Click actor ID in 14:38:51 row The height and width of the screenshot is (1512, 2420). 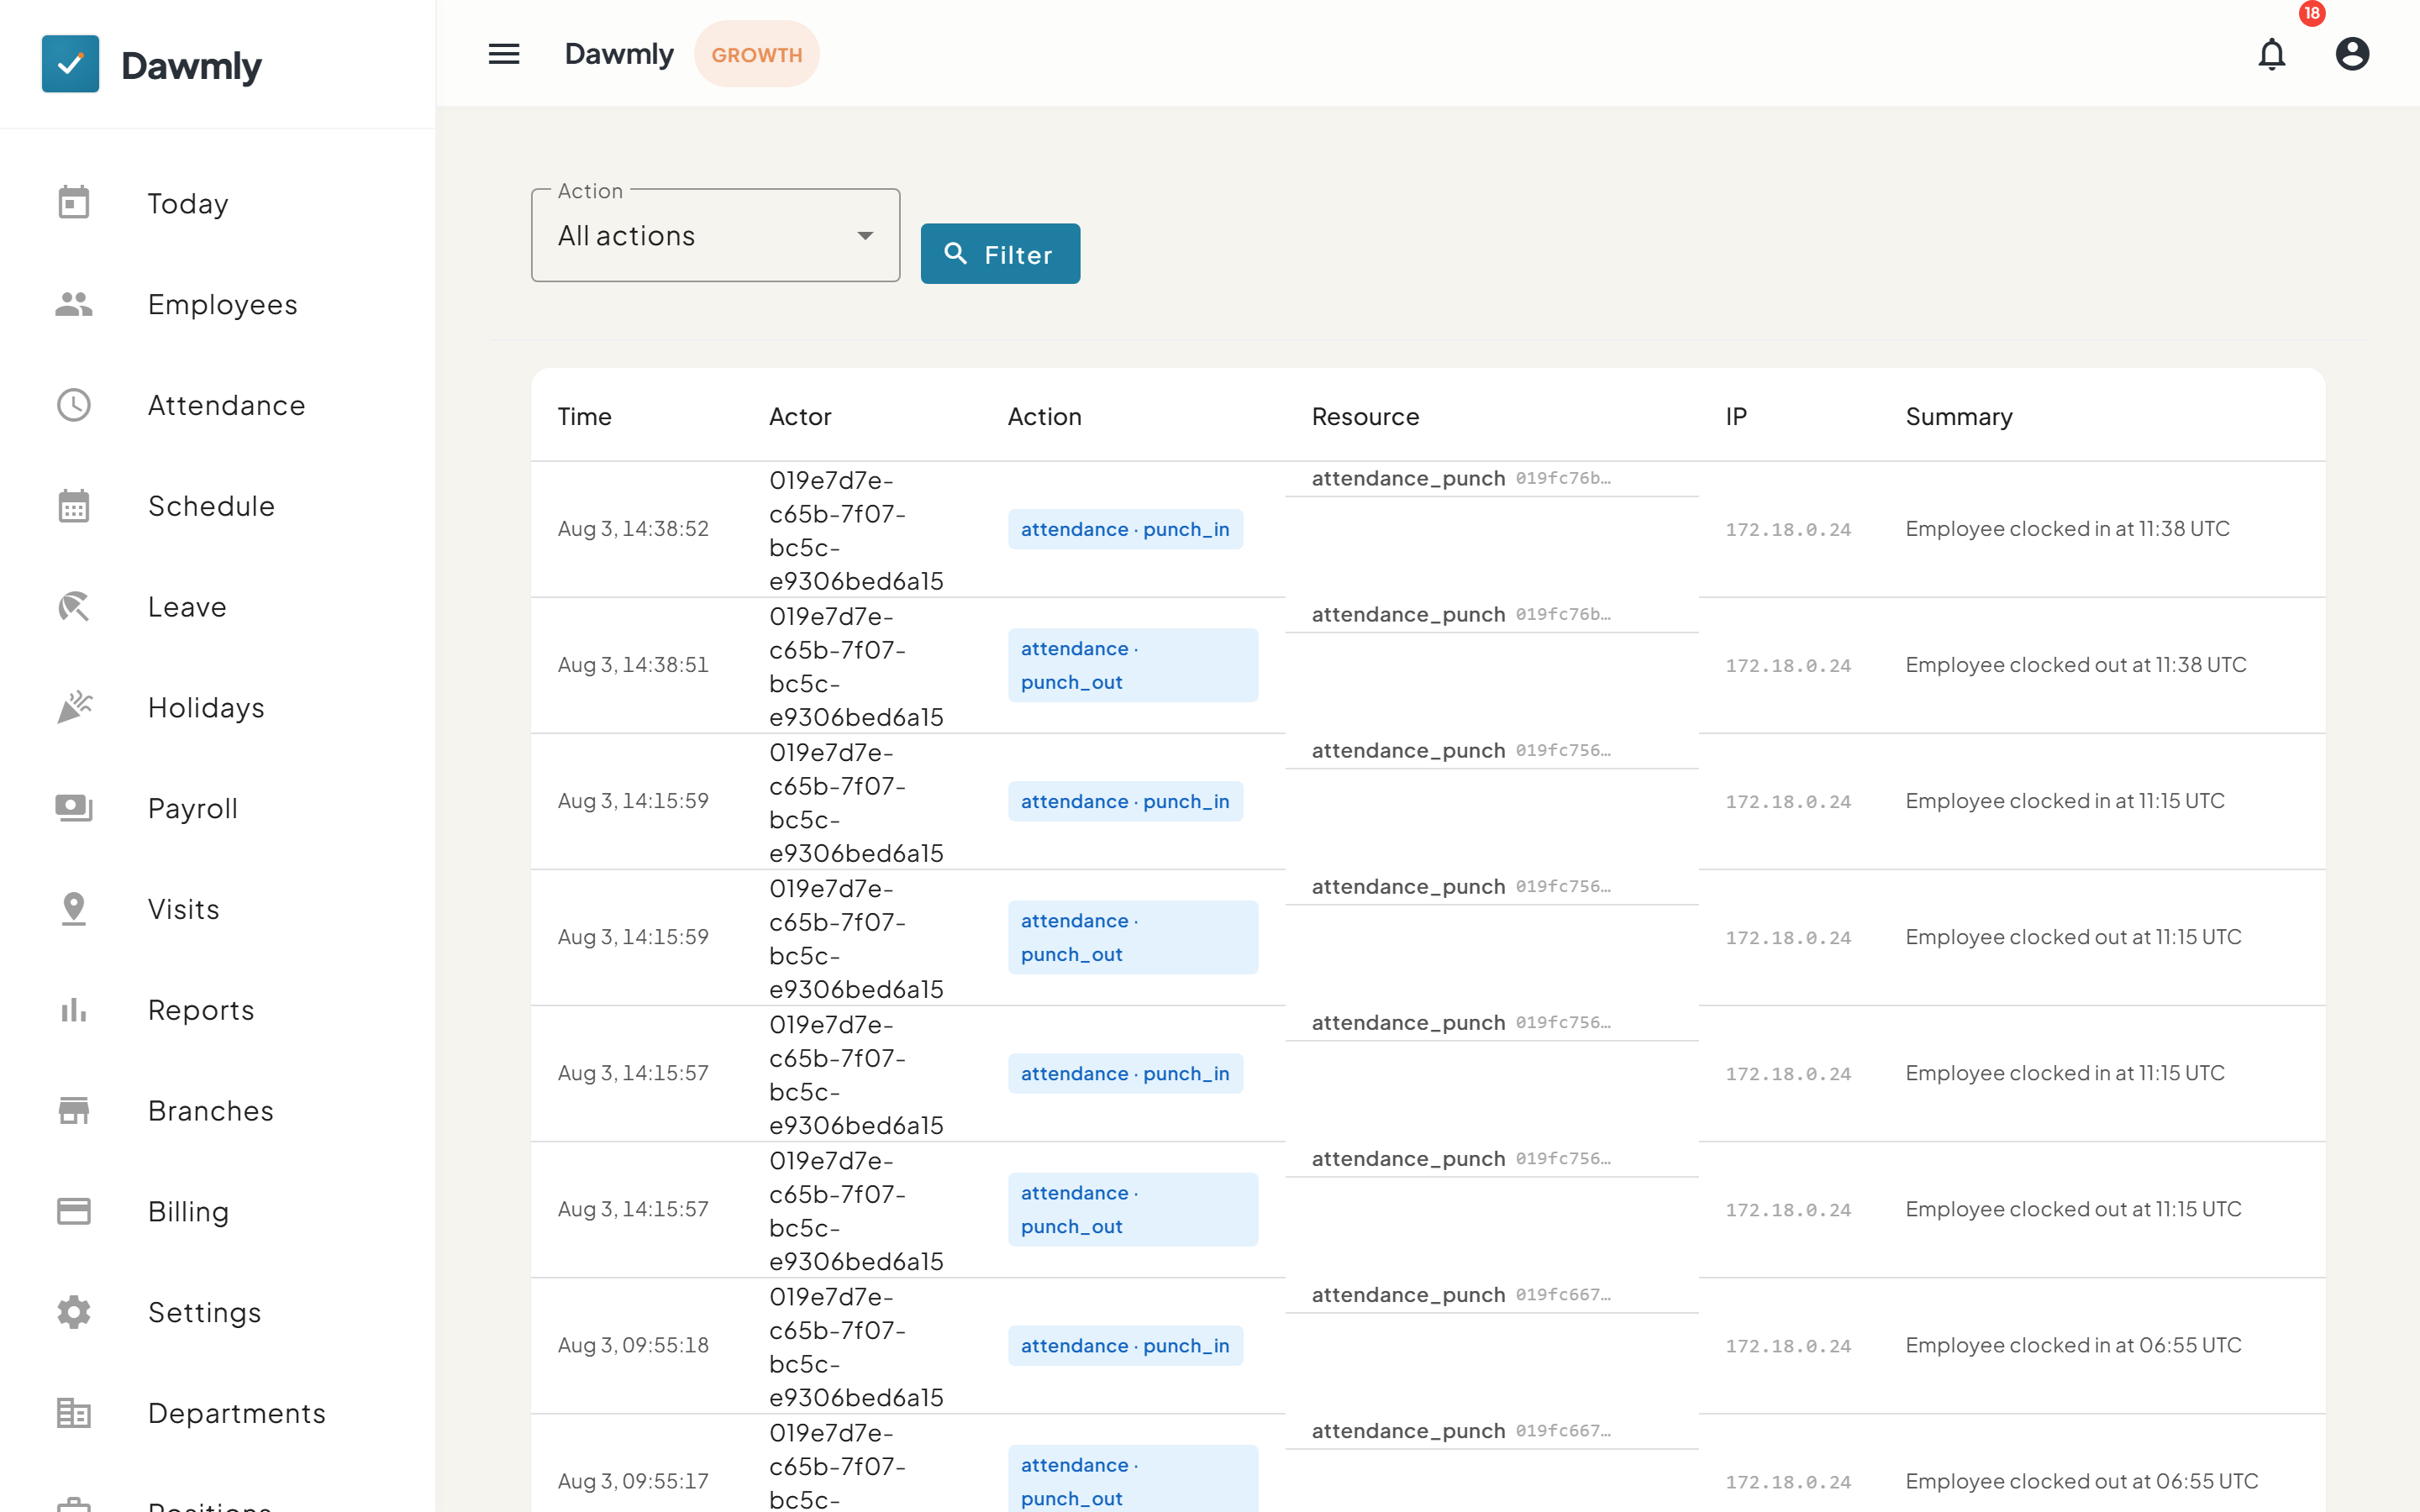[856, 666]
